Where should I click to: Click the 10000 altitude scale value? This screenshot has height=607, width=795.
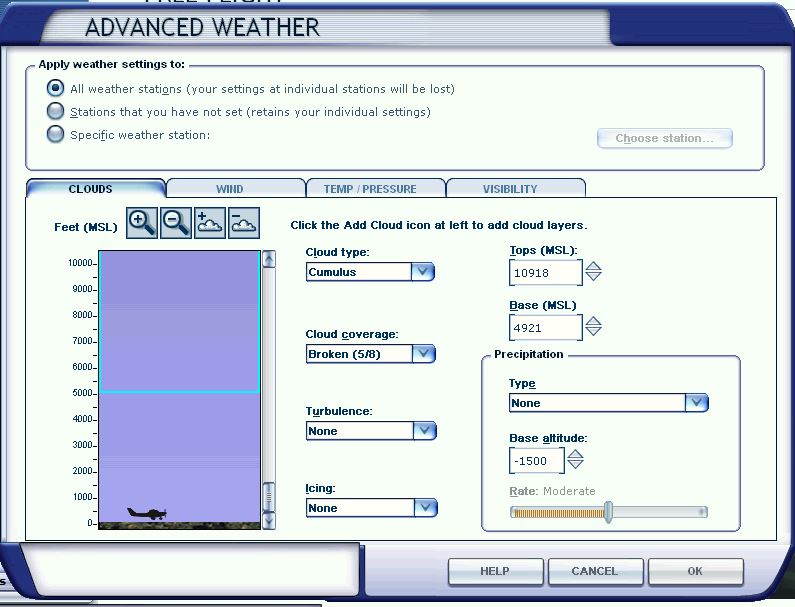pos(80,263)
